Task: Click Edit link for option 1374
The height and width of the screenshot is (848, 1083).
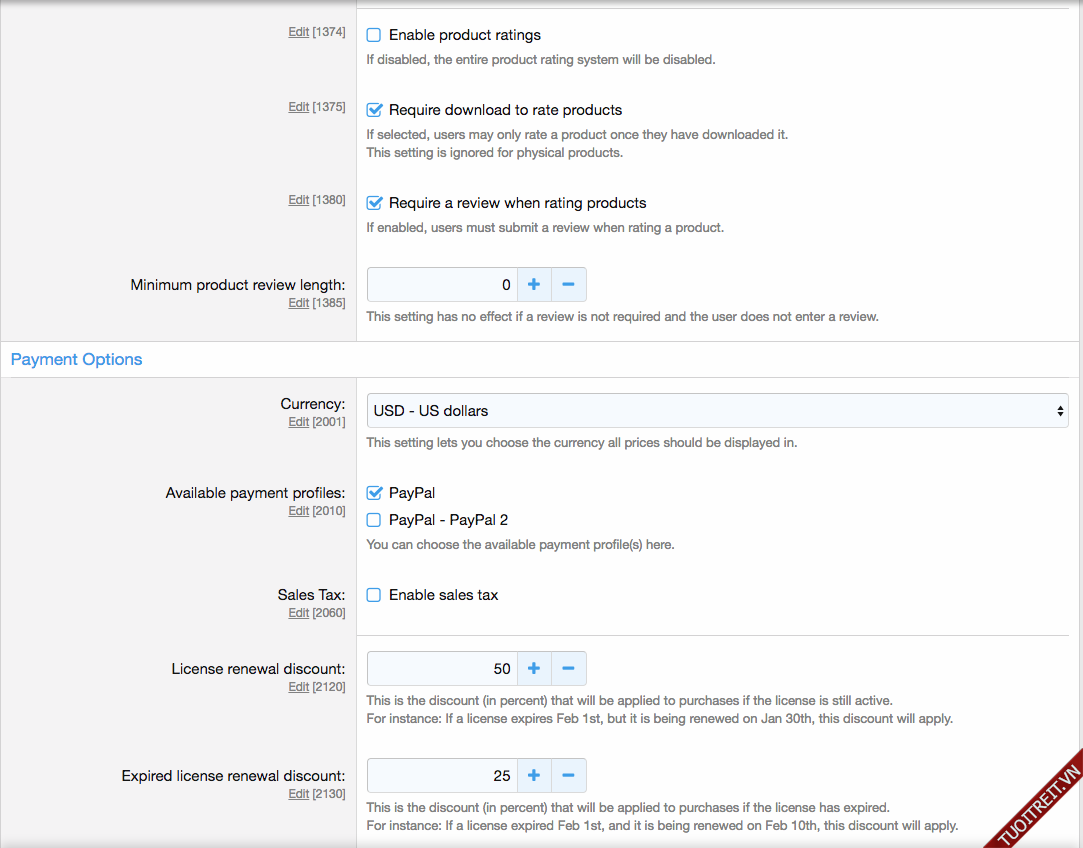Action: 298,32
